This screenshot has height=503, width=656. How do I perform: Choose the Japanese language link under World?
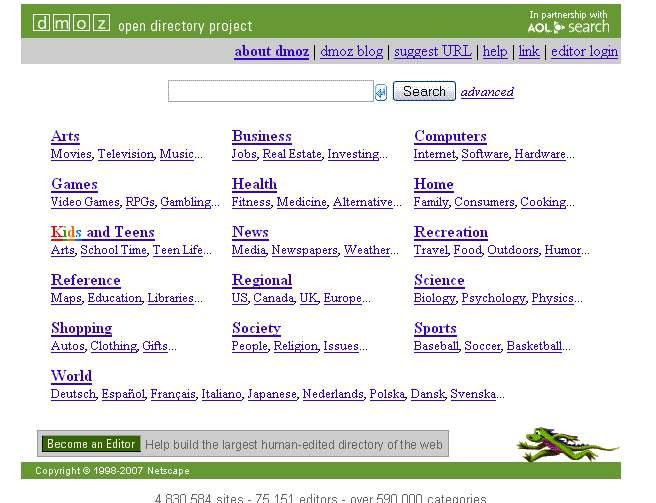271,394
